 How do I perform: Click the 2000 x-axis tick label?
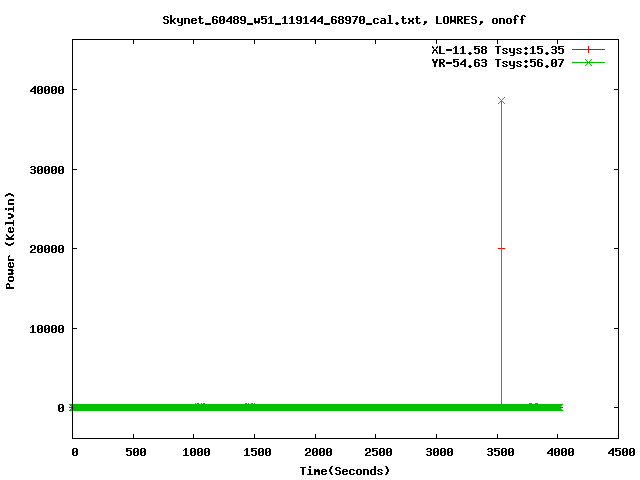click(318, 452)
